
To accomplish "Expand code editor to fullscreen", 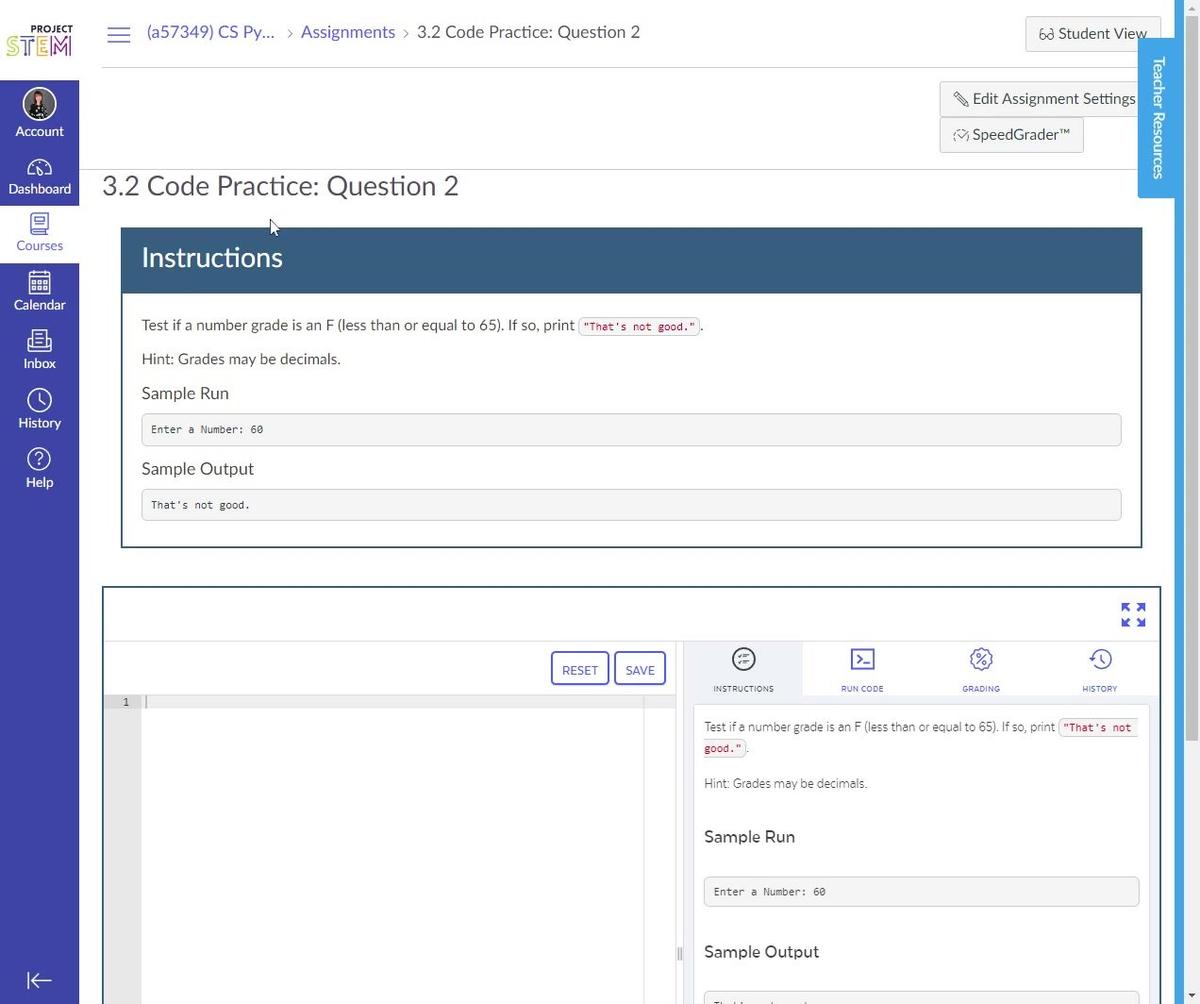I will [x=1133, y=615].
